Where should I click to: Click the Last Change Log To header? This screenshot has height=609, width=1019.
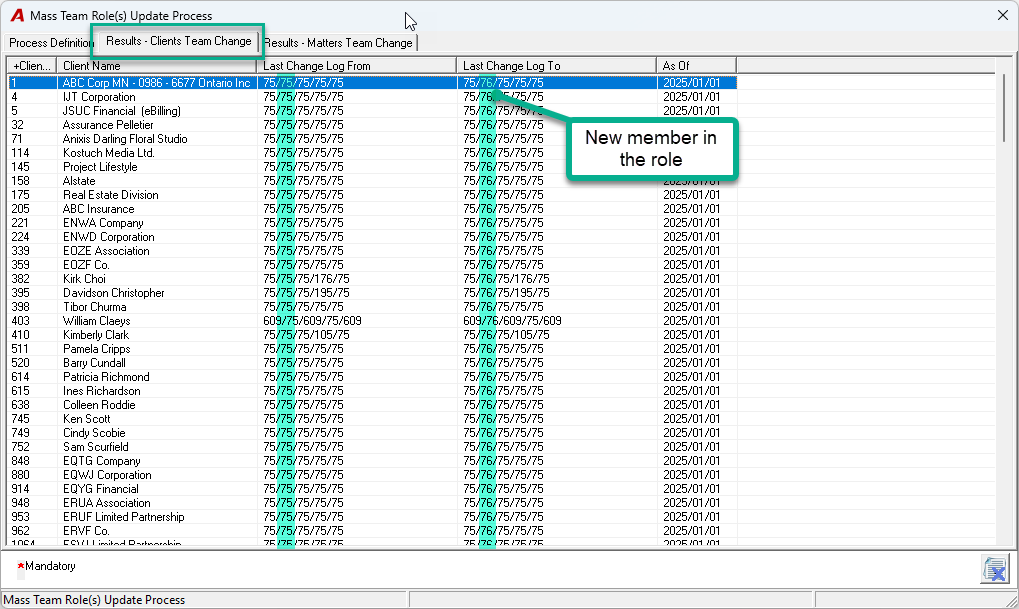[556, 66]
